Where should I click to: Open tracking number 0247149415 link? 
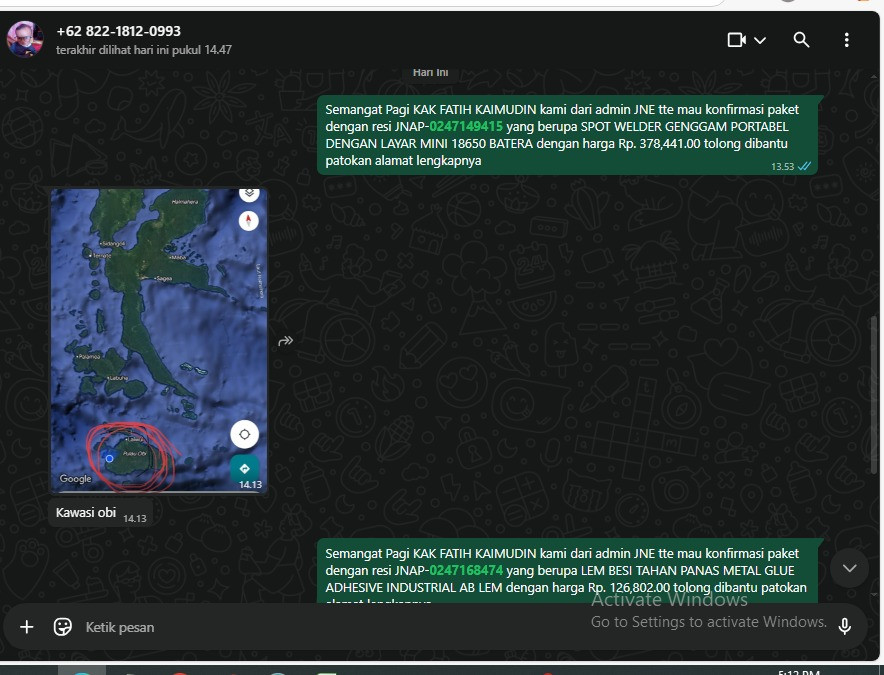point(466,126)
